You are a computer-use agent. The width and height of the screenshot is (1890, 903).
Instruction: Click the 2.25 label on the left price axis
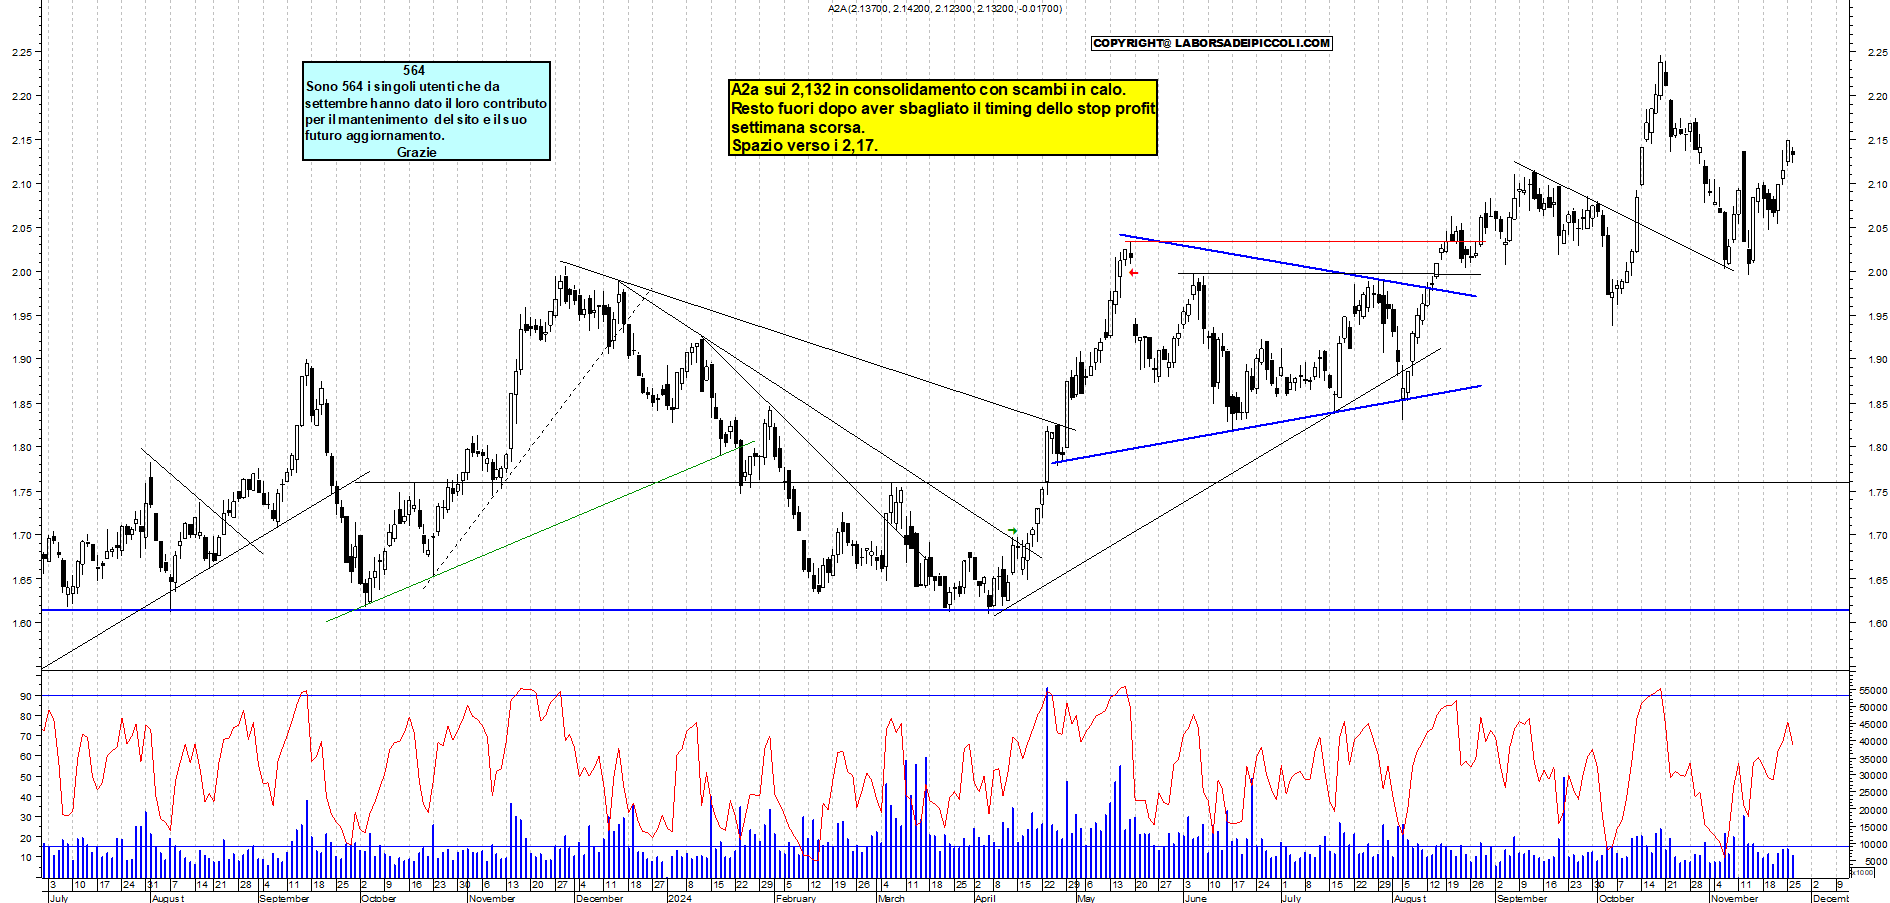[x=21, y=52]
